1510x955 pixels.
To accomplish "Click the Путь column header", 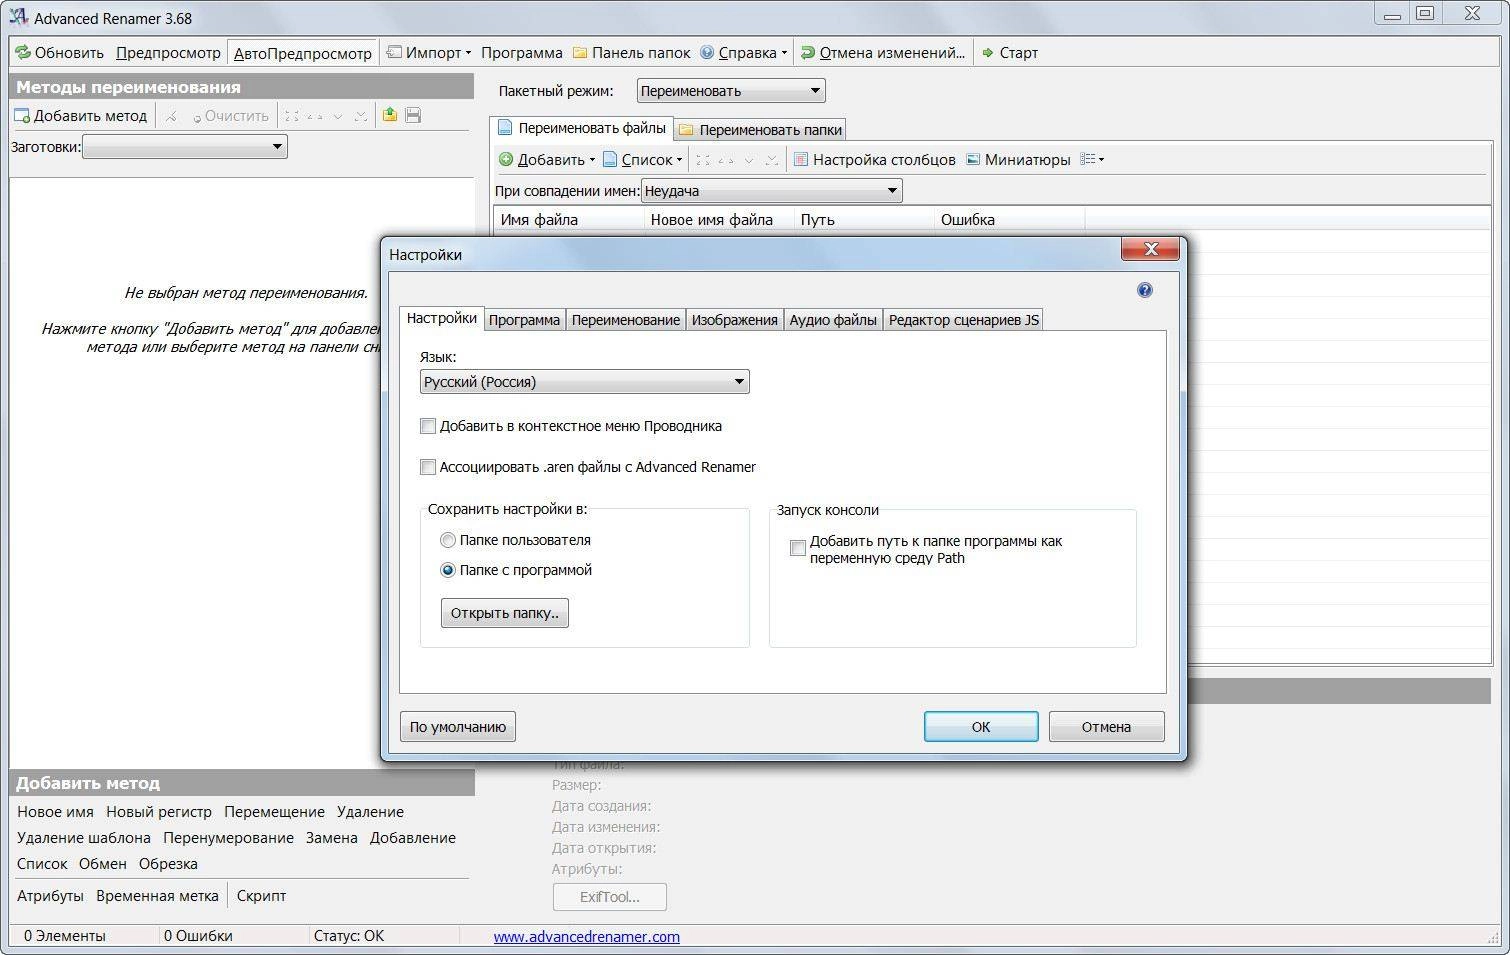I will point(863,219).
